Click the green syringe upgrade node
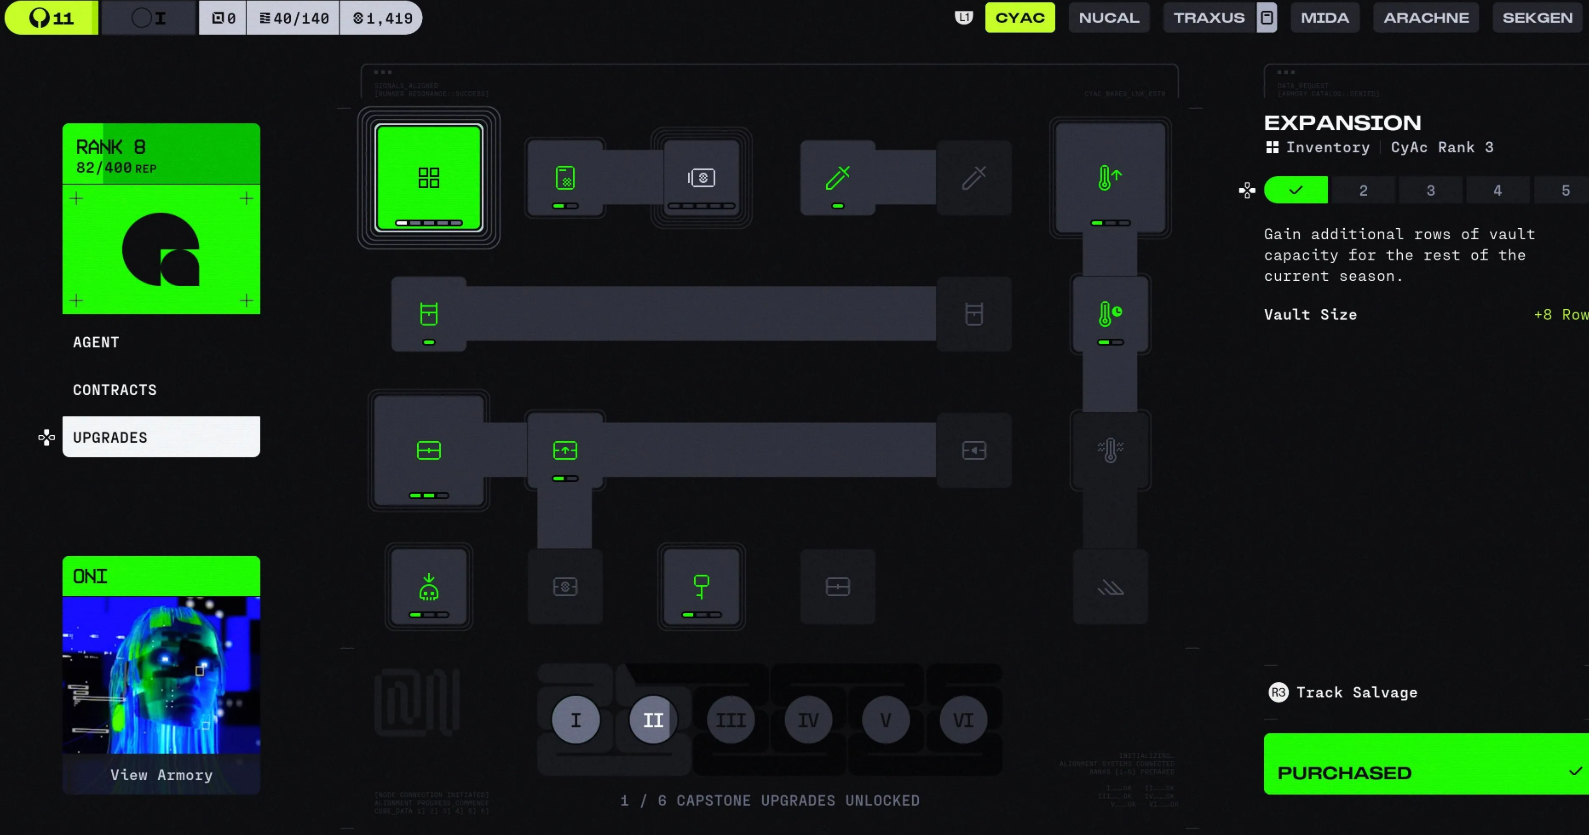Viewport: 1589px width, 835px height. pyautogui.click(x=838, y=178)
